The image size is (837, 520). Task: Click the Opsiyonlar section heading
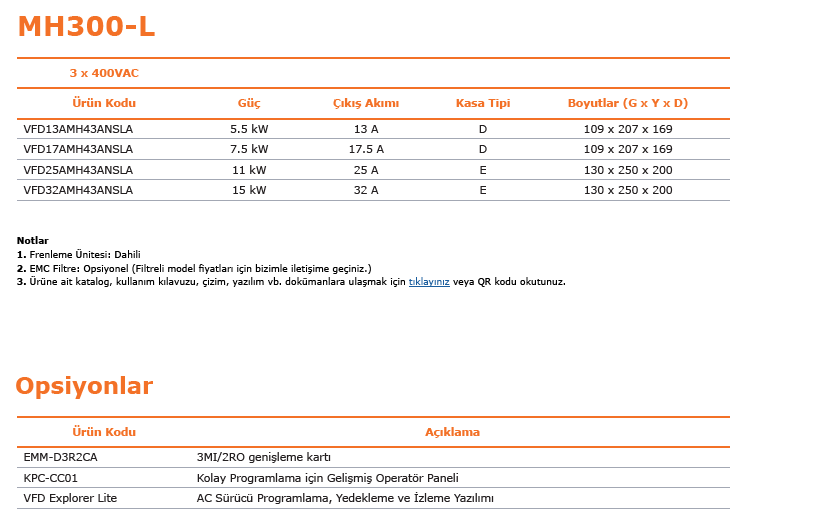pos(84,386)
